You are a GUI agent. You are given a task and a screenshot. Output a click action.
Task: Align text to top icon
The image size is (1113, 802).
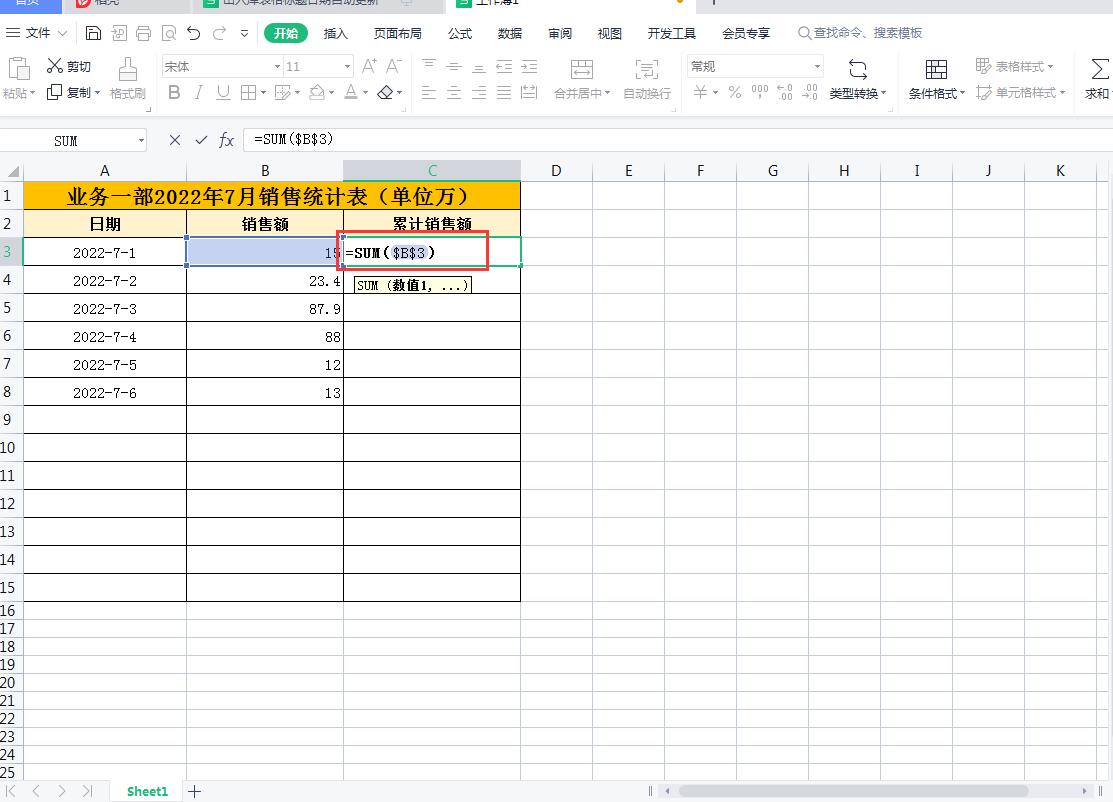coord(429,66)
